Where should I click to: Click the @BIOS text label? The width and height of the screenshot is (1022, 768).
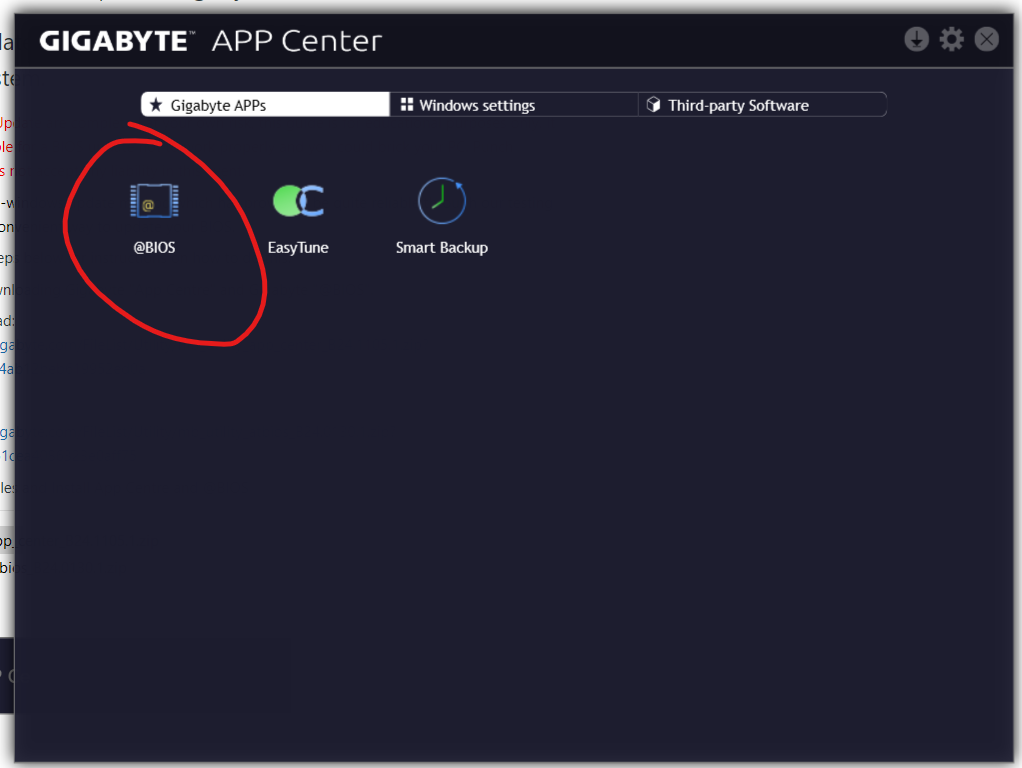coord(154,247)
